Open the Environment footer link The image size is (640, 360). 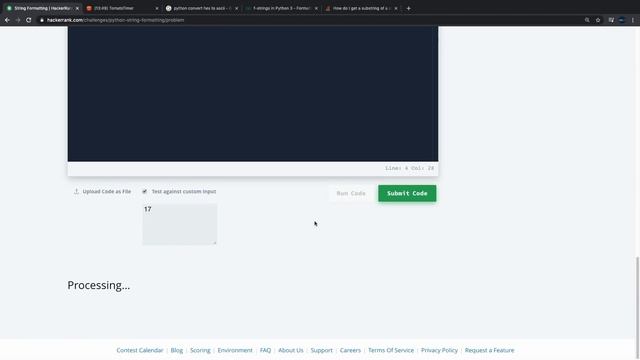(235, 350)
